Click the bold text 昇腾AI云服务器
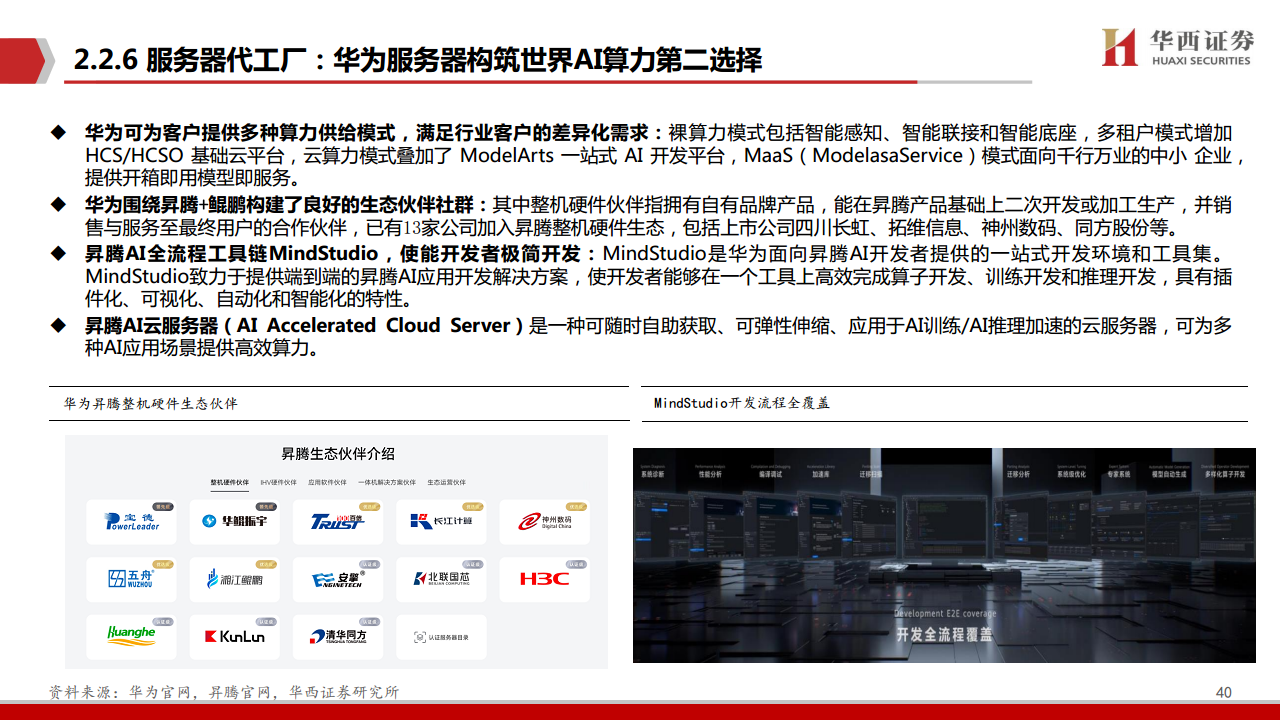Screen dimensions: 1280x720 coord(151,326)
